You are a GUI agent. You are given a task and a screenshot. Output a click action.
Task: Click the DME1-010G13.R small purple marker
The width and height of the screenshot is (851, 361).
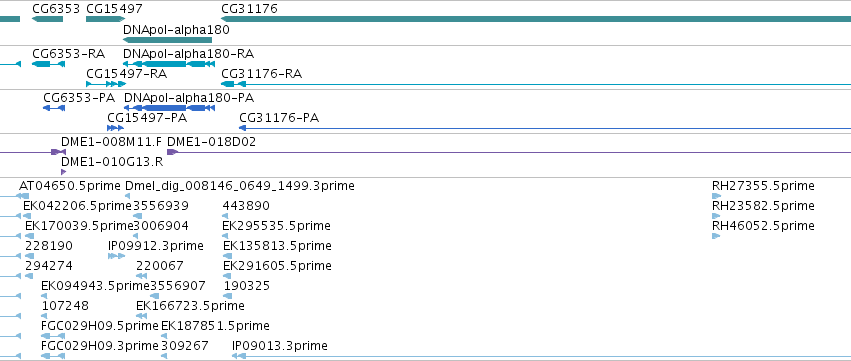(x=63, y=172)
